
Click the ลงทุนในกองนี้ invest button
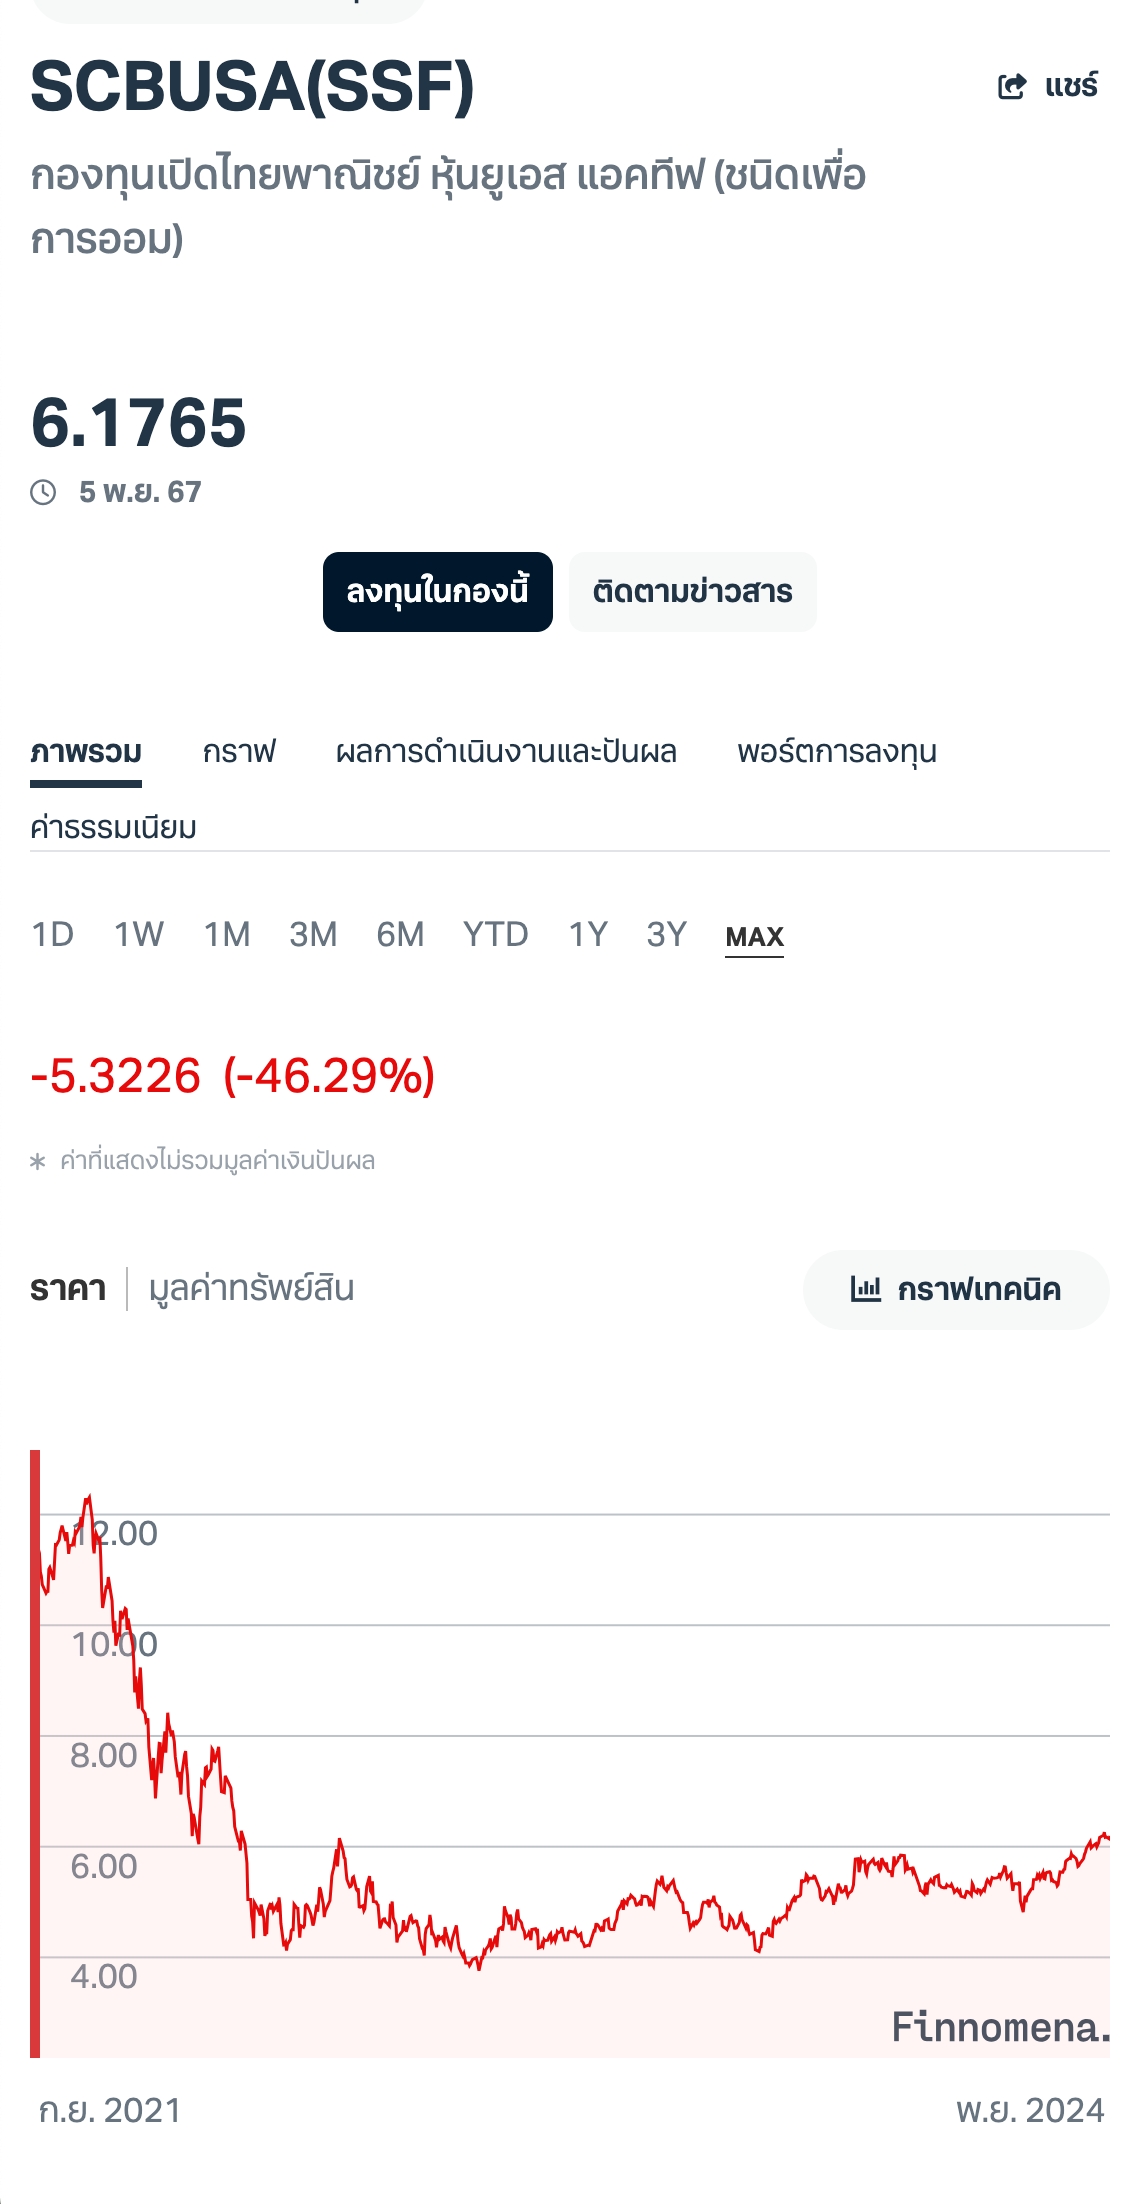(438, 592)
